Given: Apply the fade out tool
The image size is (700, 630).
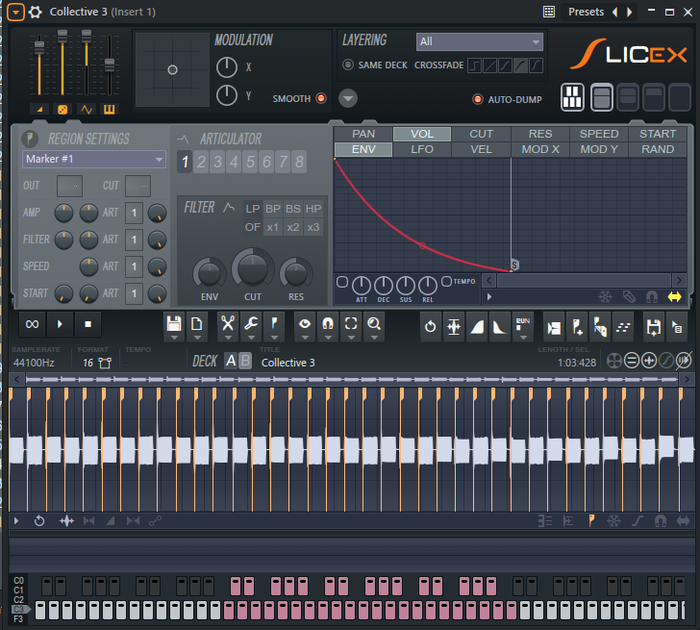Looking at the screenshot, I should click(x=500, y=326).
